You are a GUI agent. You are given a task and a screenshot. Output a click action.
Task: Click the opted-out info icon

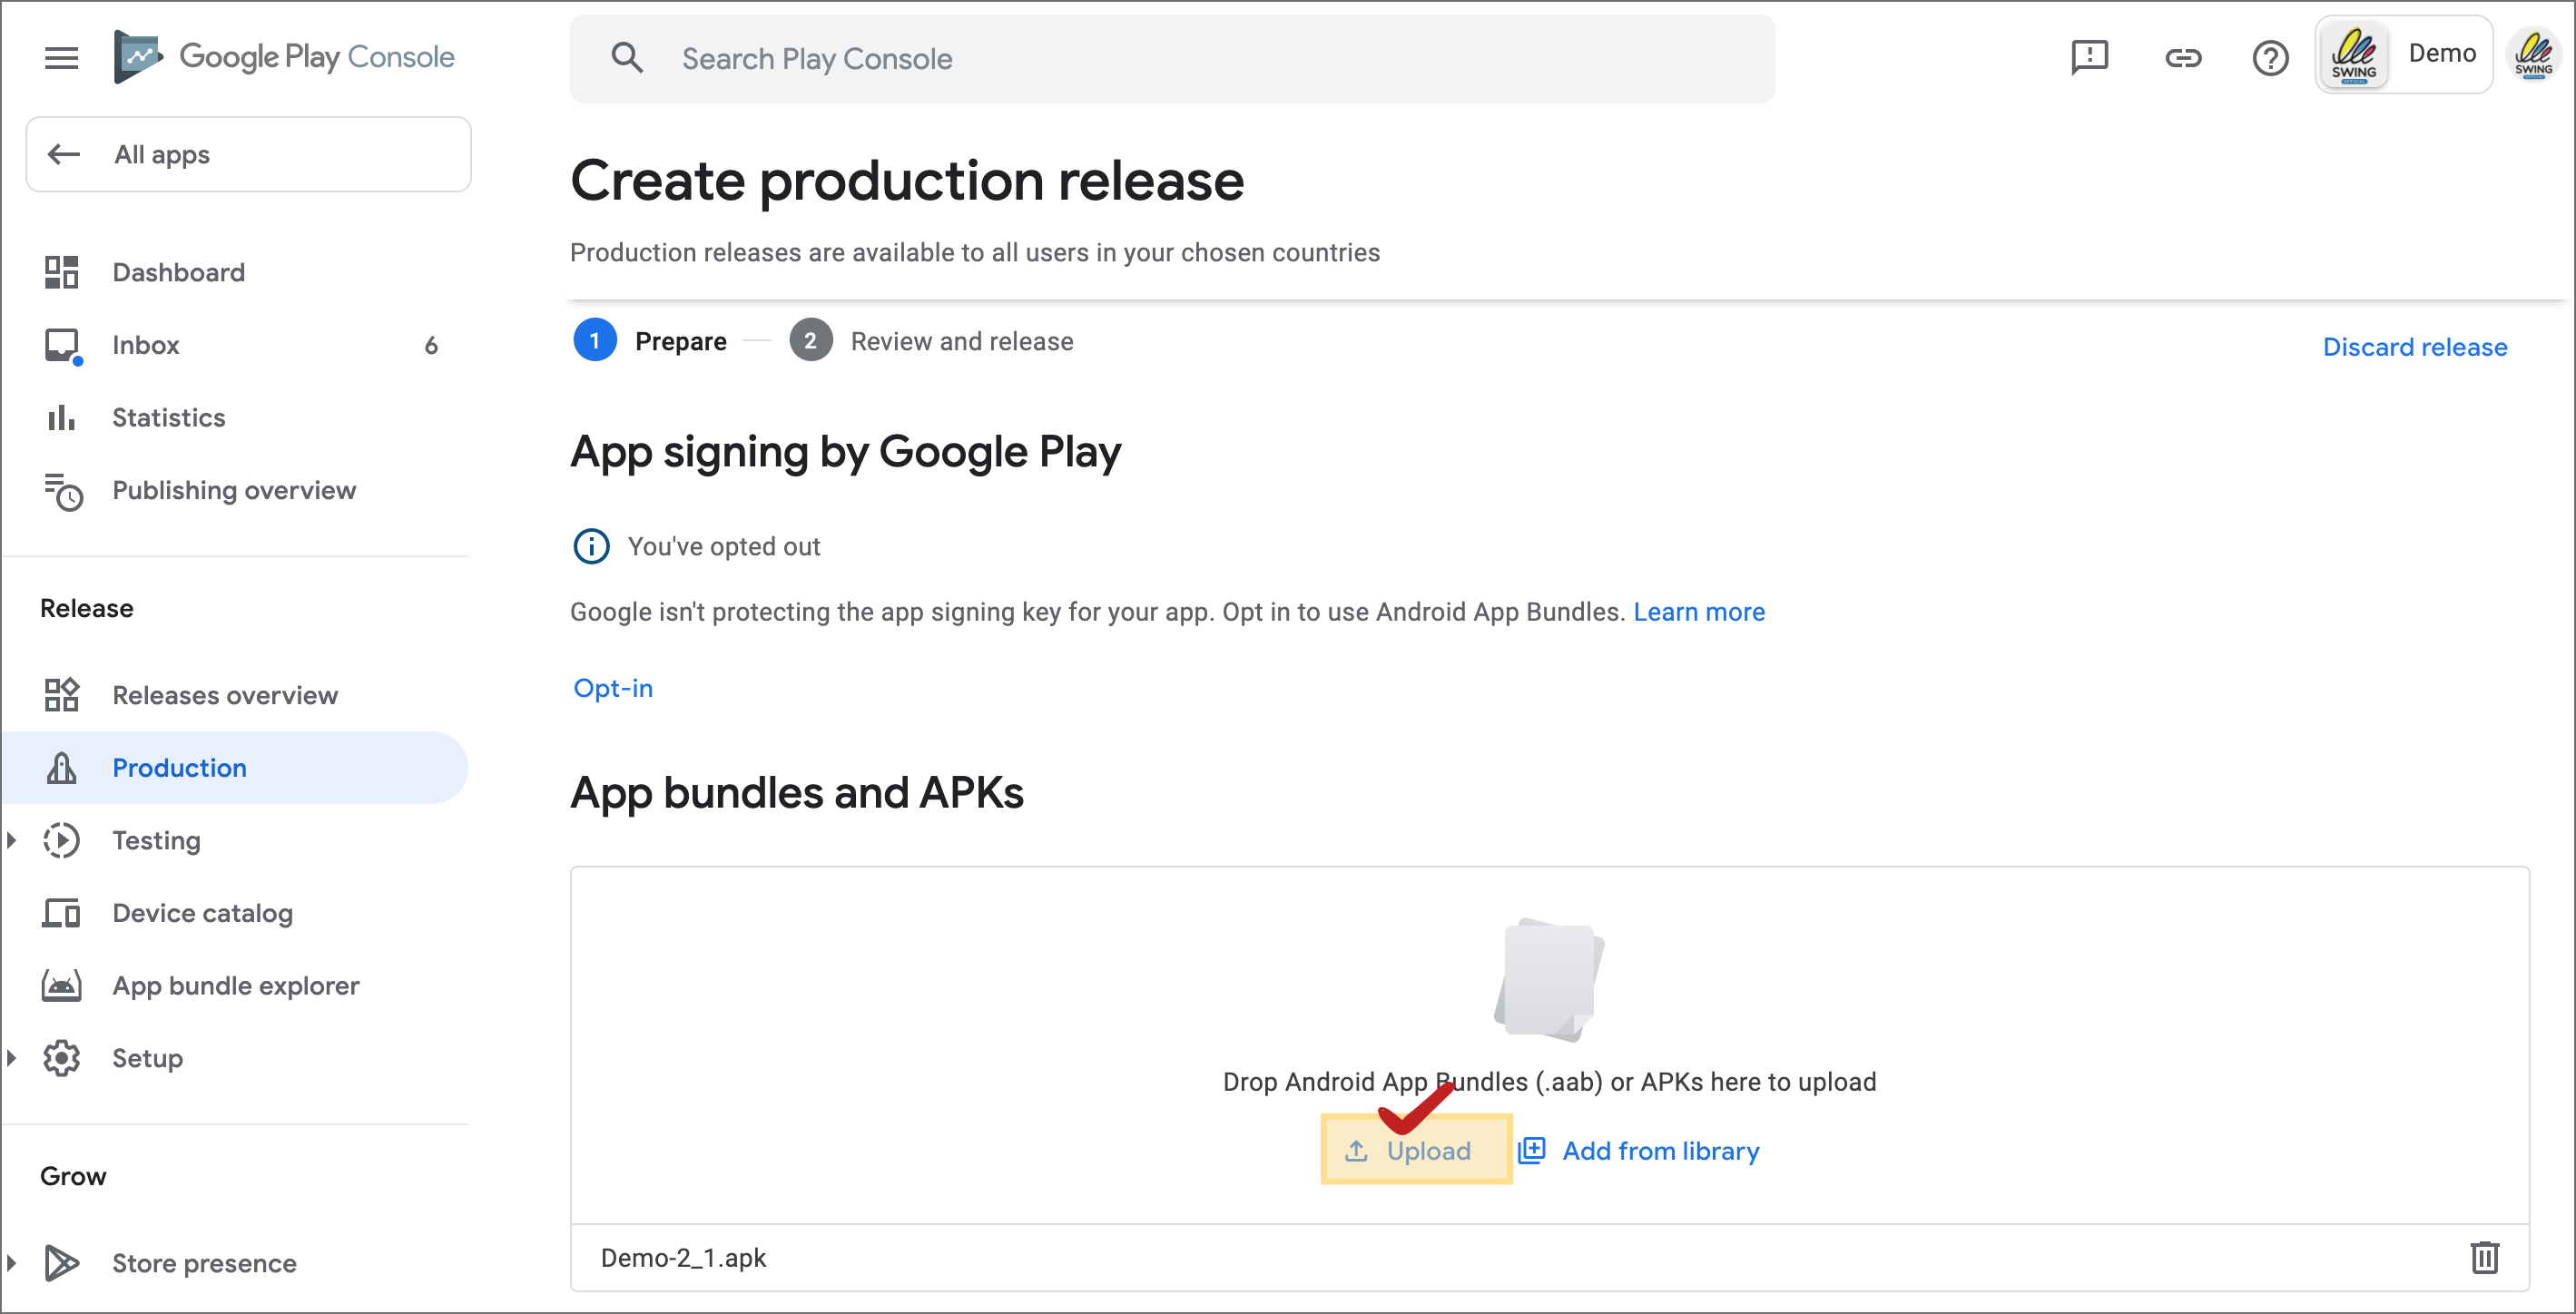pos(591,546)
